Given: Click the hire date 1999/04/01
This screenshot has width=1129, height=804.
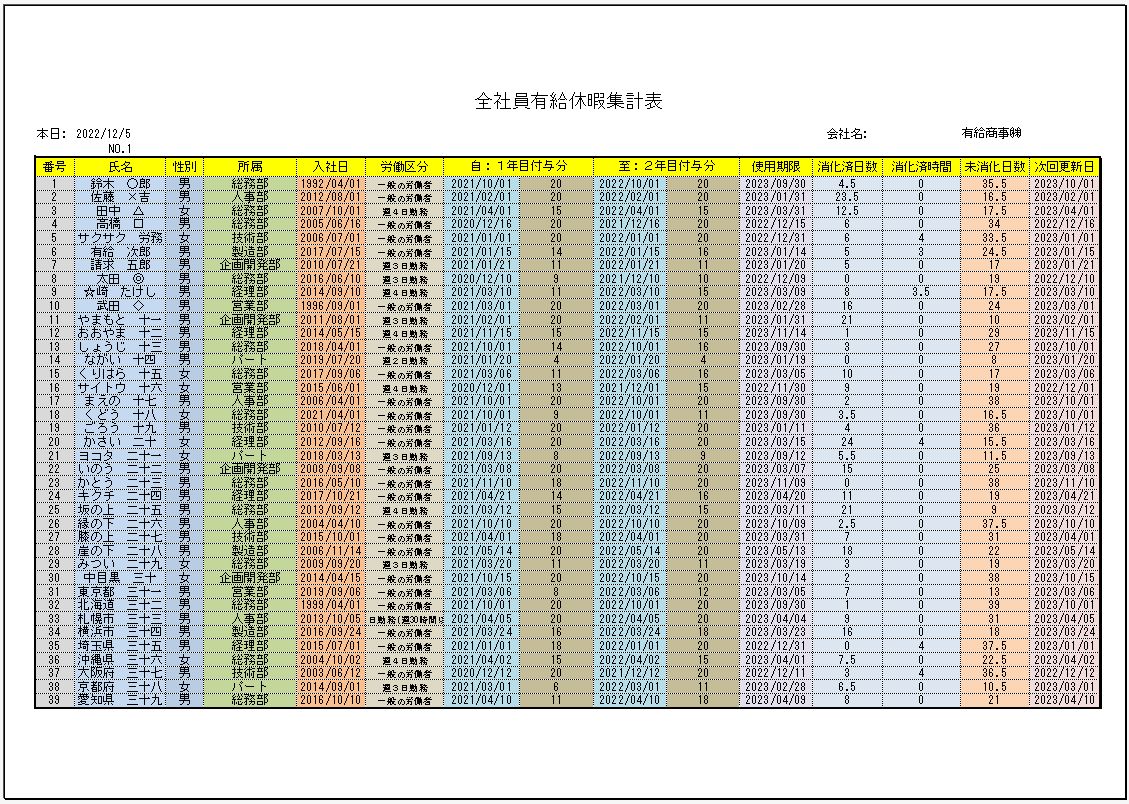Looking at the screenshot, I should pyautogui.click(x=331, y=605).
